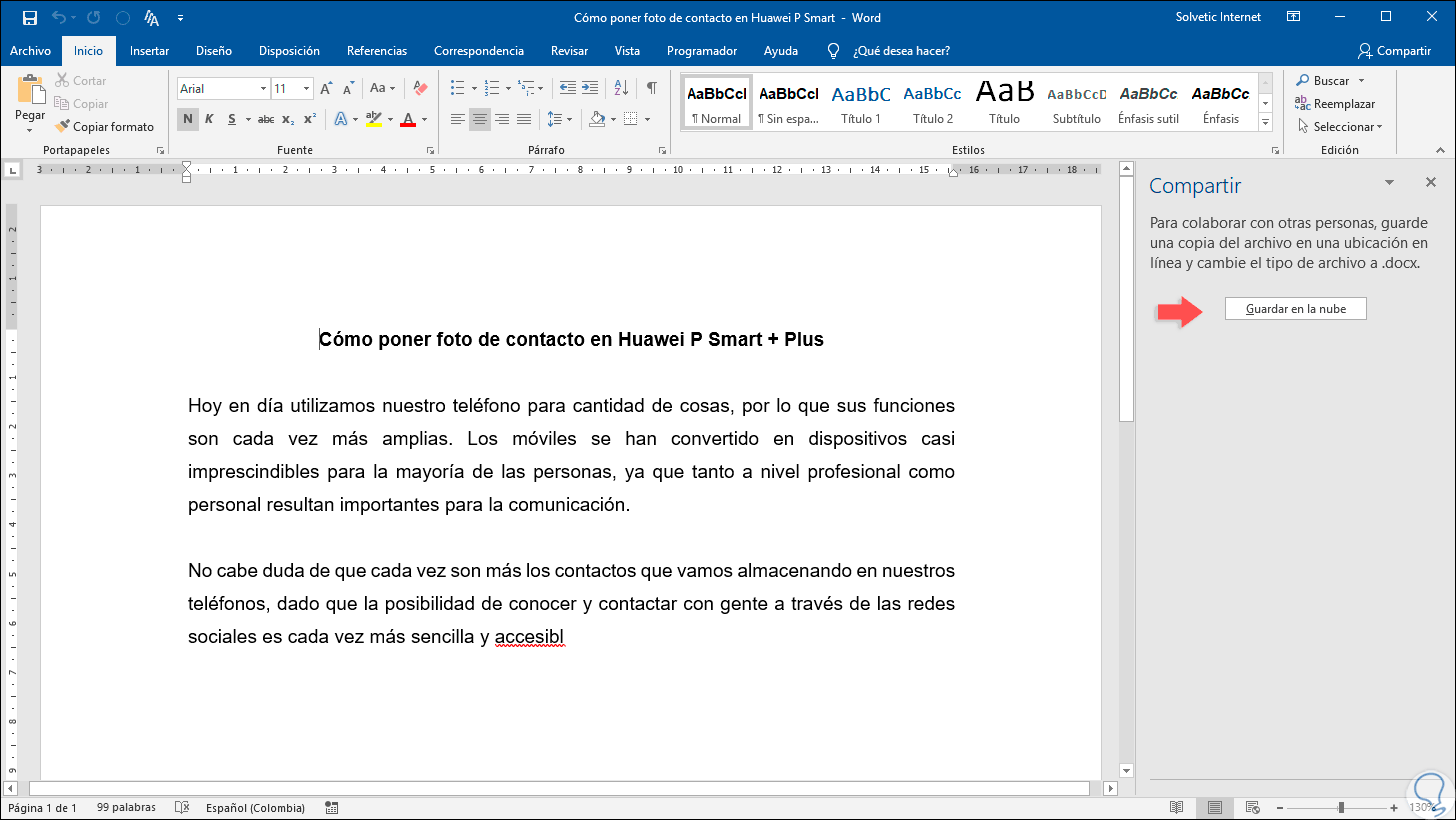
Task: Open the Arial font name dropdown
Action: (x=263, y=89)
